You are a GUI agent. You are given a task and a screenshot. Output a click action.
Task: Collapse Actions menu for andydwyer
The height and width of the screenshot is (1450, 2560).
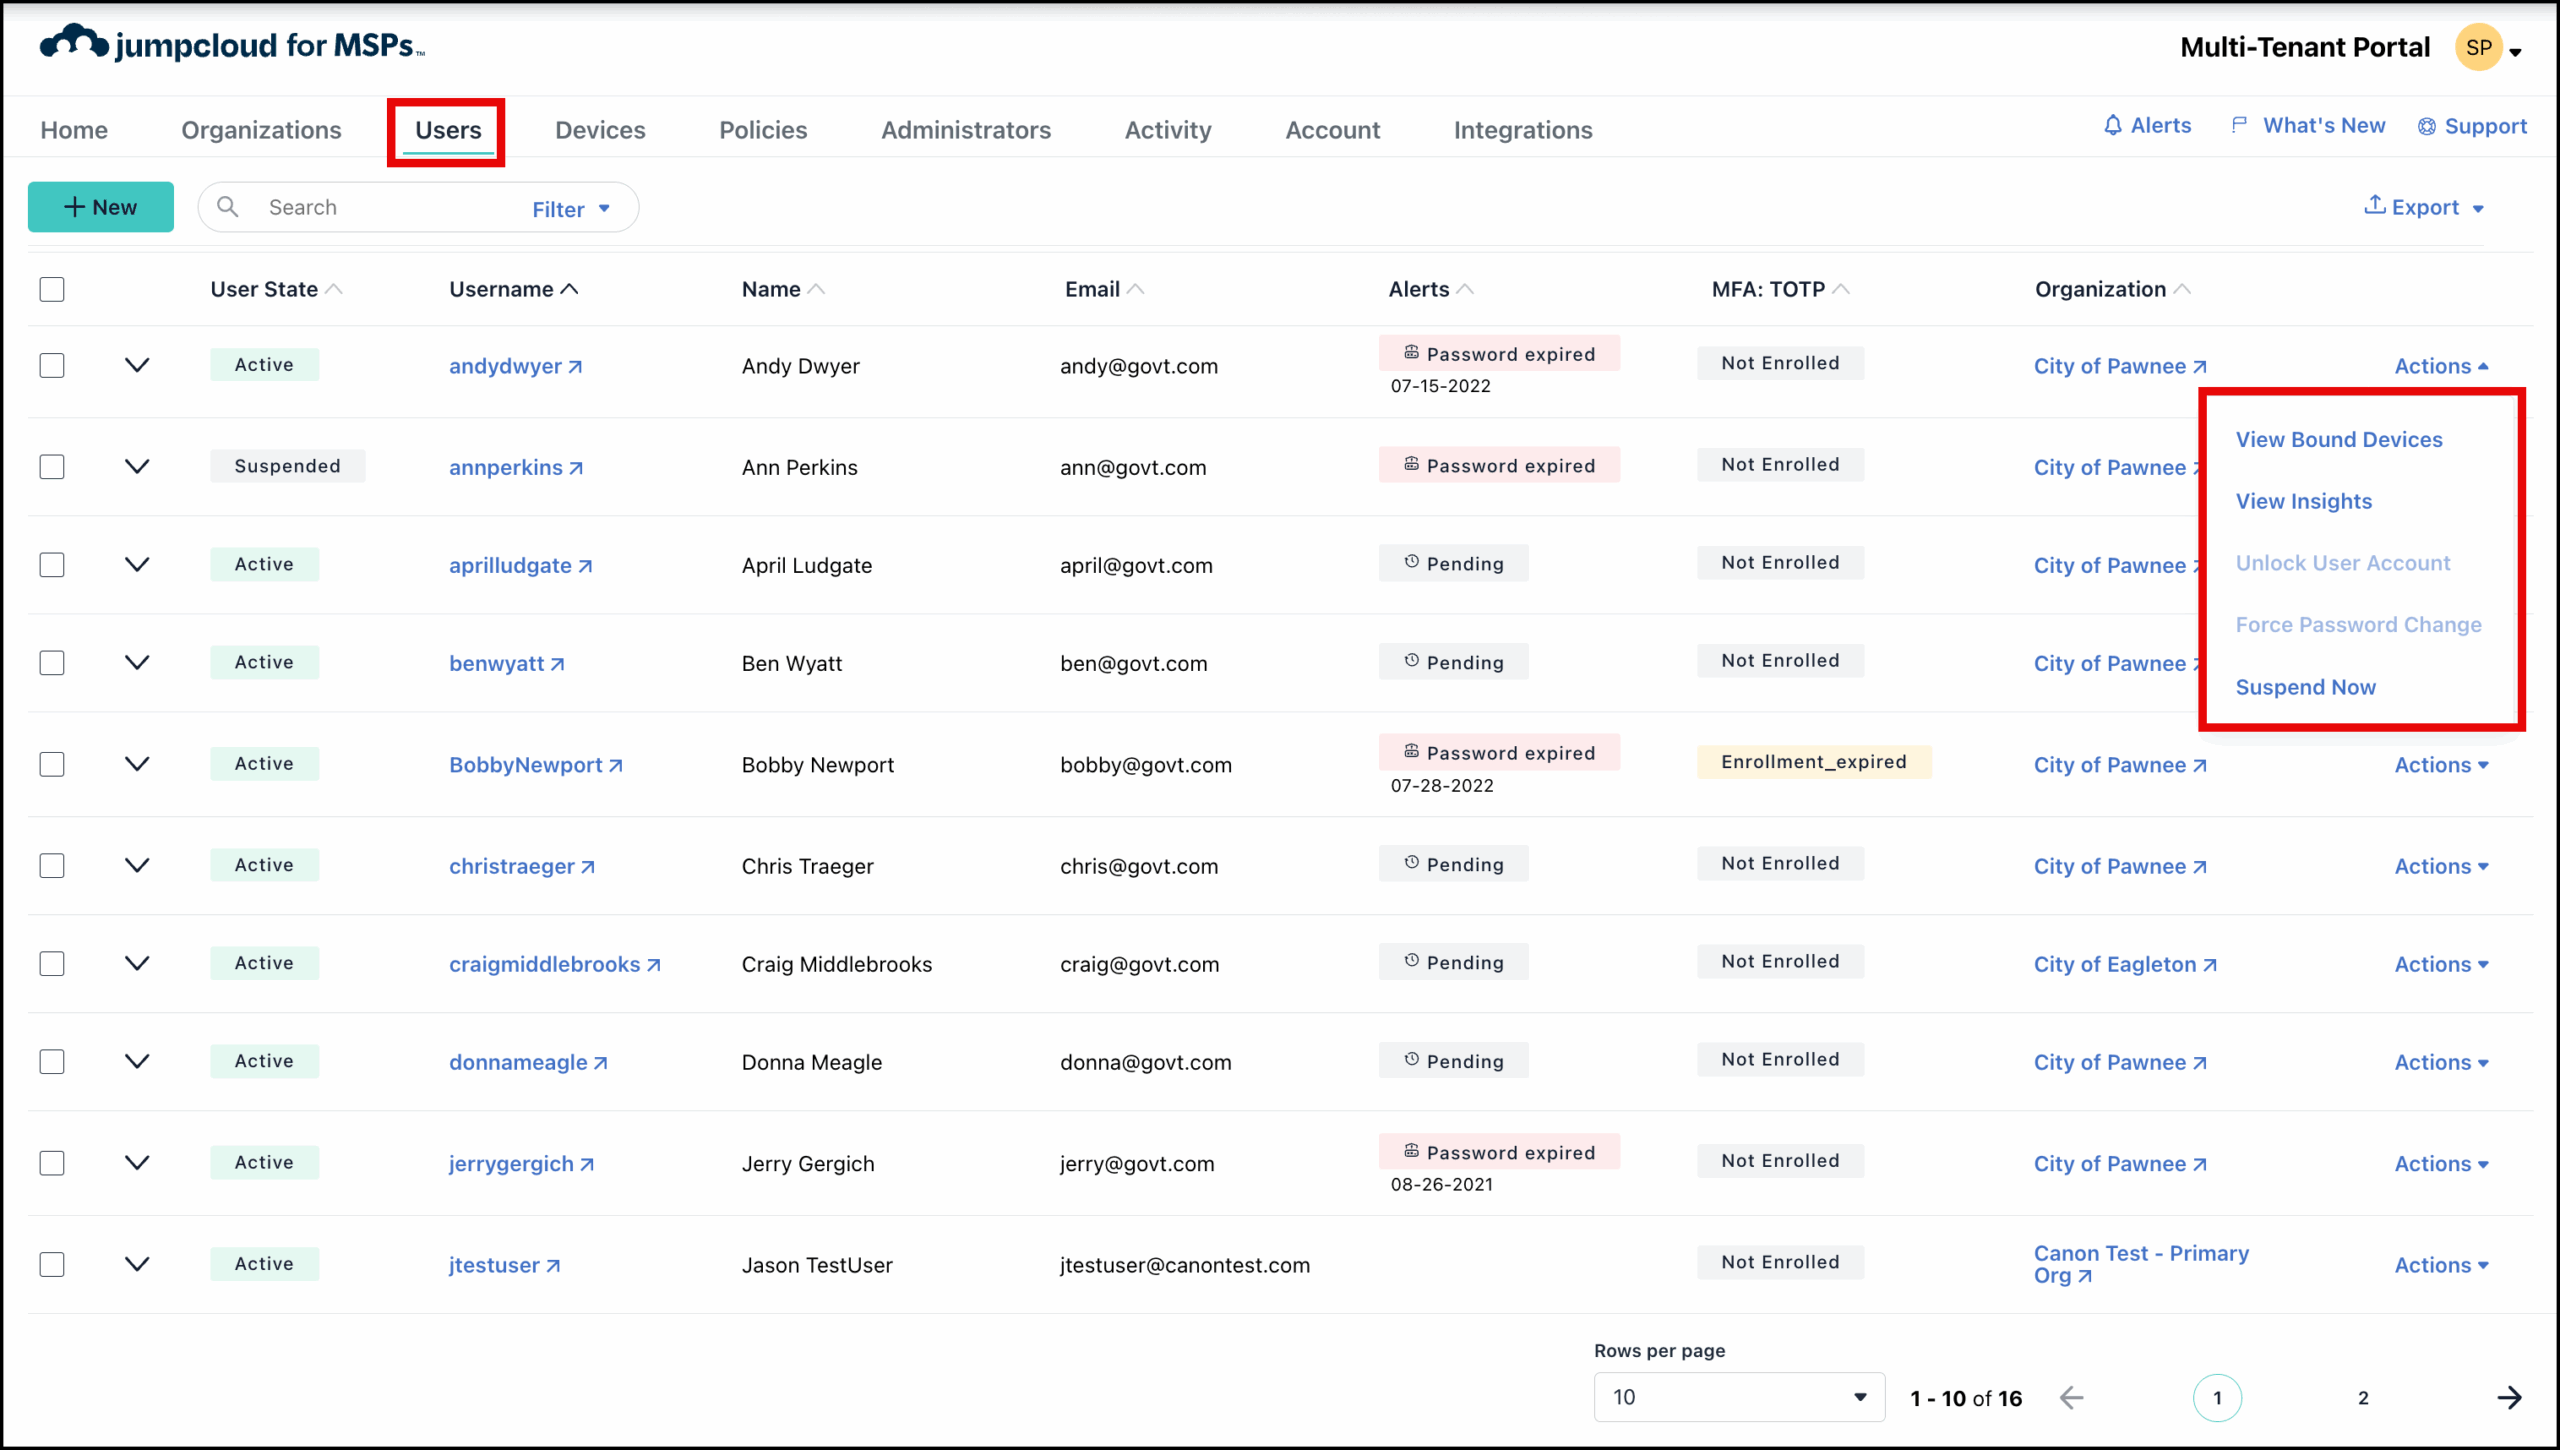[x=2441, y=366]
